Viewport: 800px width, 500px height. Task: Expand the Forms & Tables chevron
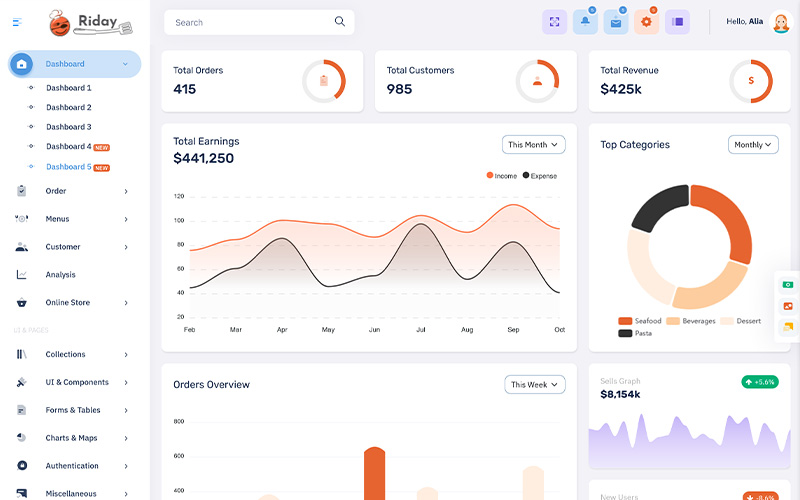[126, 410]
